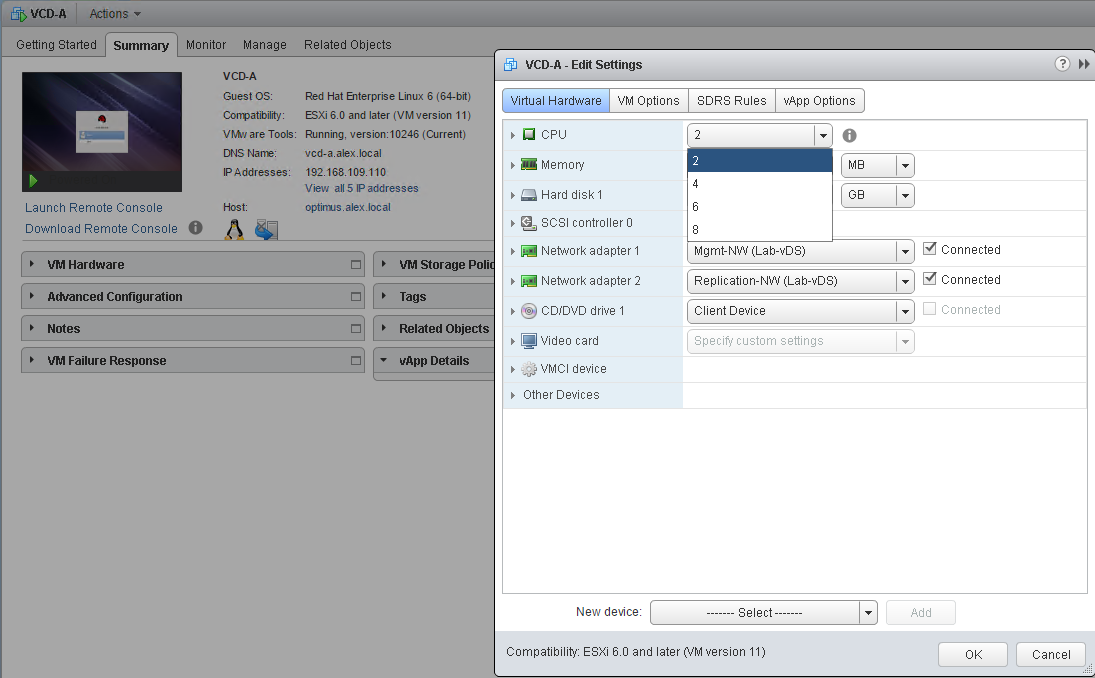Switch to the VM Options tab
The width and height of the screenshot is (1095, 678).
[648, 101]
